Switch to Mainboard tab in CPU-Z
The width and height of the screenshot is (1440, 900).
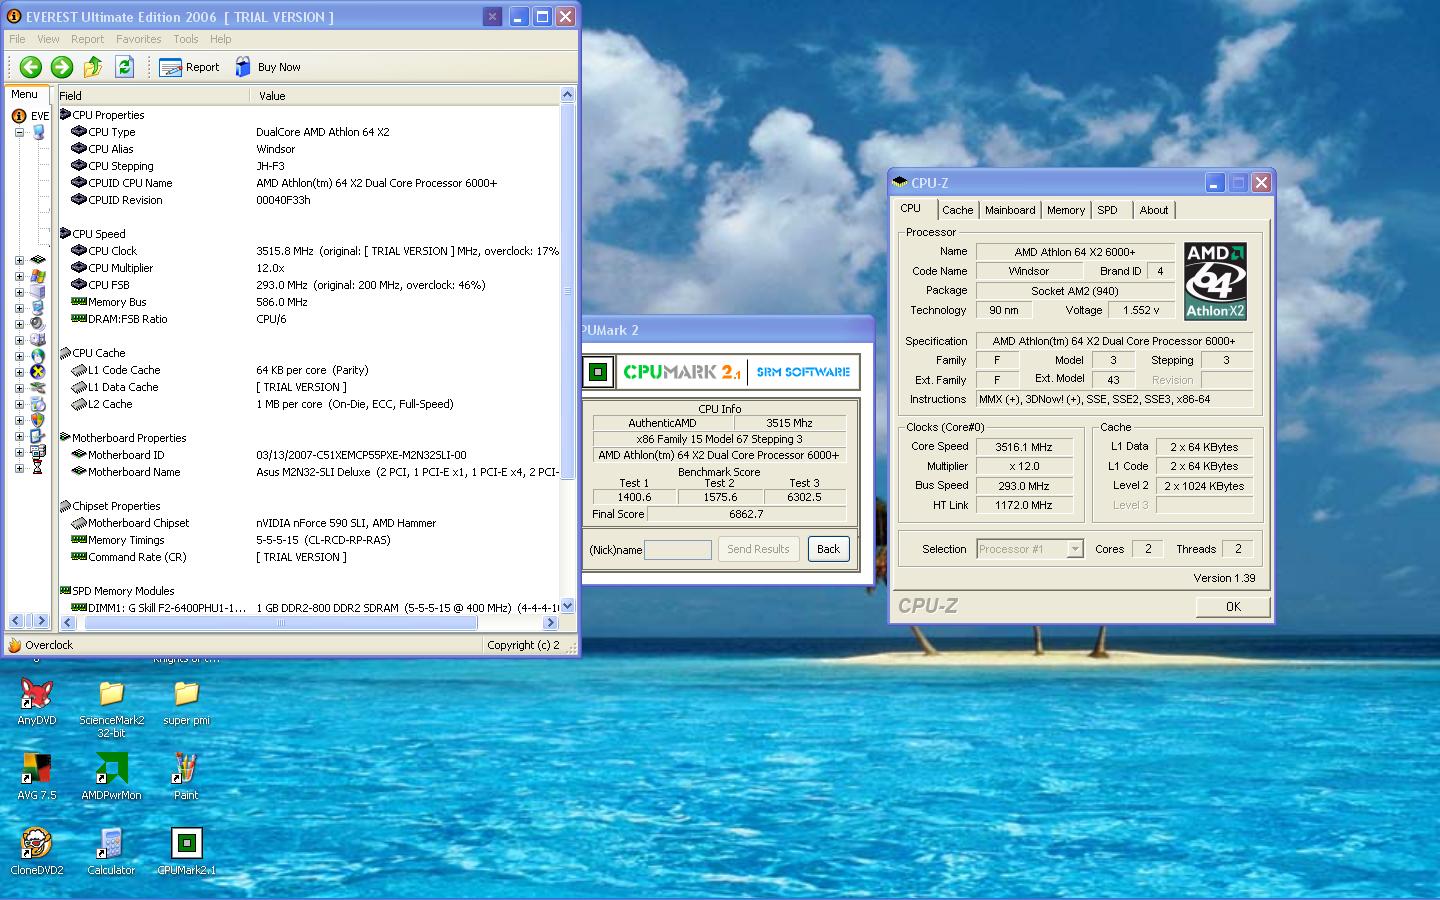1010,210
